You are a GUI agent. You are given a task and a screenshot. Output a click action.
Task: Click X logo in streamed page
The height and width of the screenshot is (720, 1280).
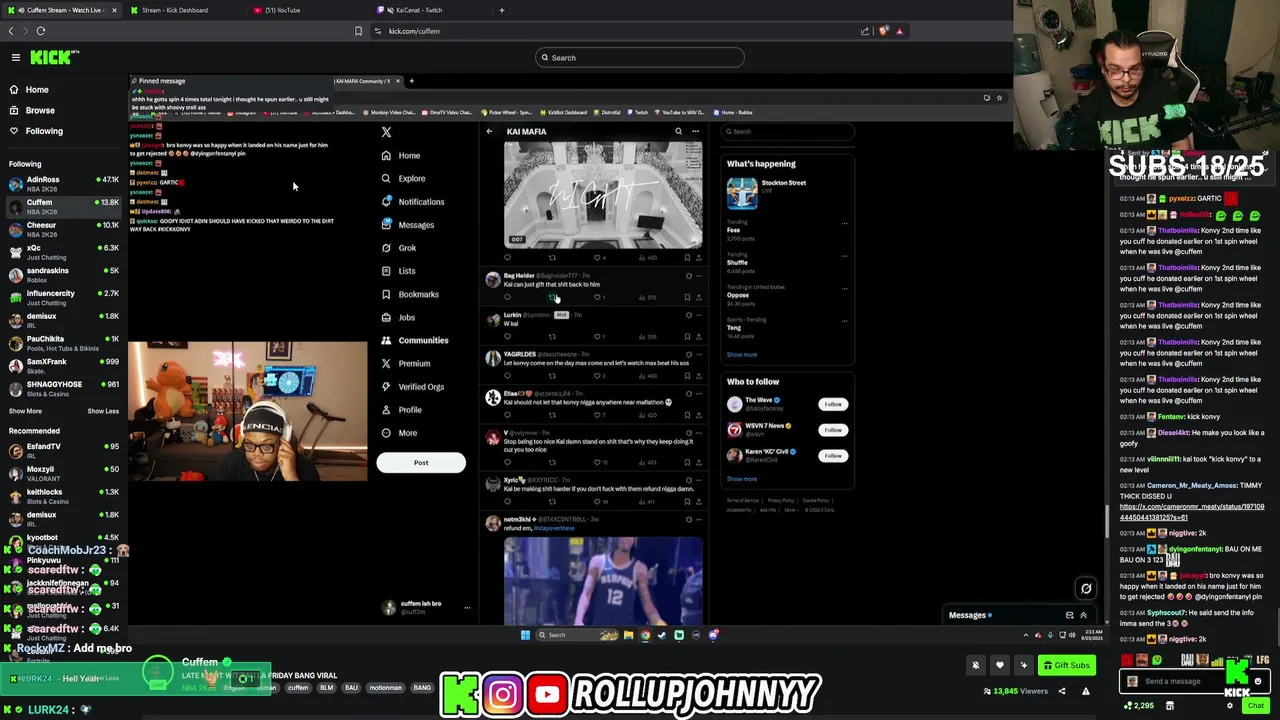click(386, 132)
